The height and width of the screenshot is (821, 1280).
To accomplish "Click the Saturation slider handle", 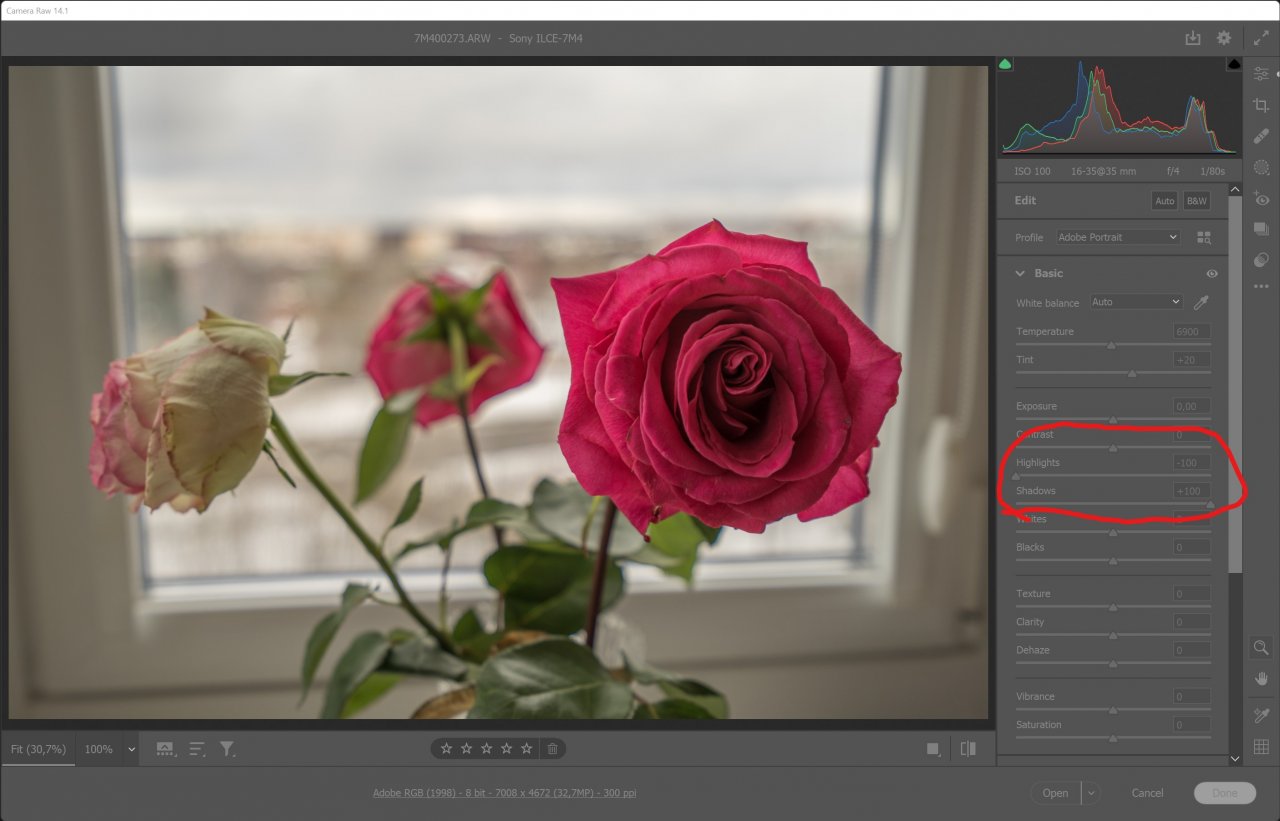I will (x=1113, y=738).
